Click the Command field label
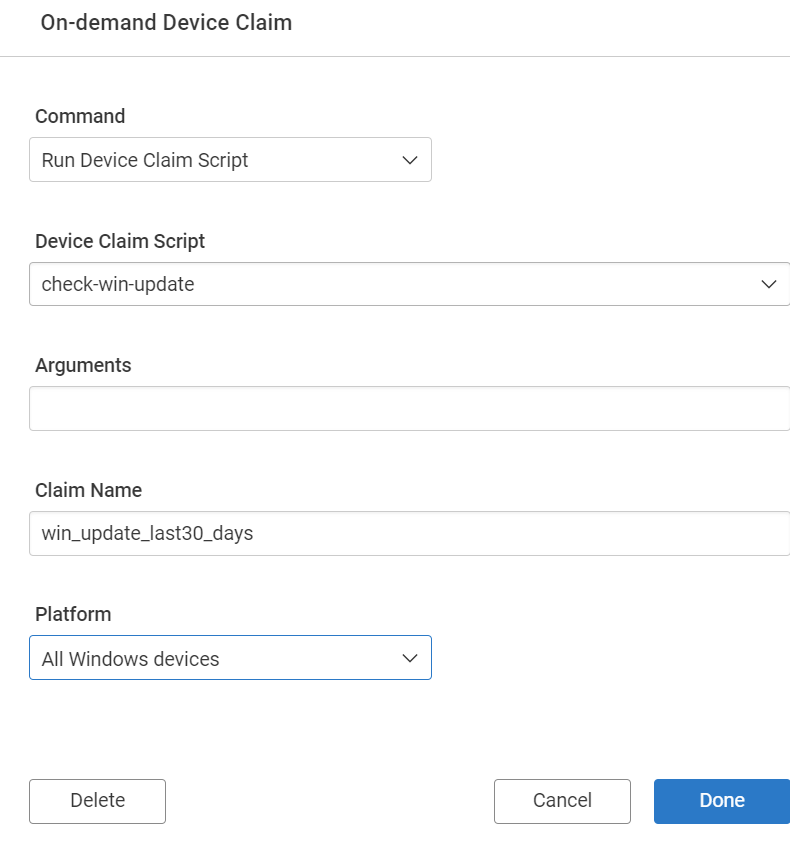The width and height of the screenshot is (790, 844). click(x=79, y=116)
